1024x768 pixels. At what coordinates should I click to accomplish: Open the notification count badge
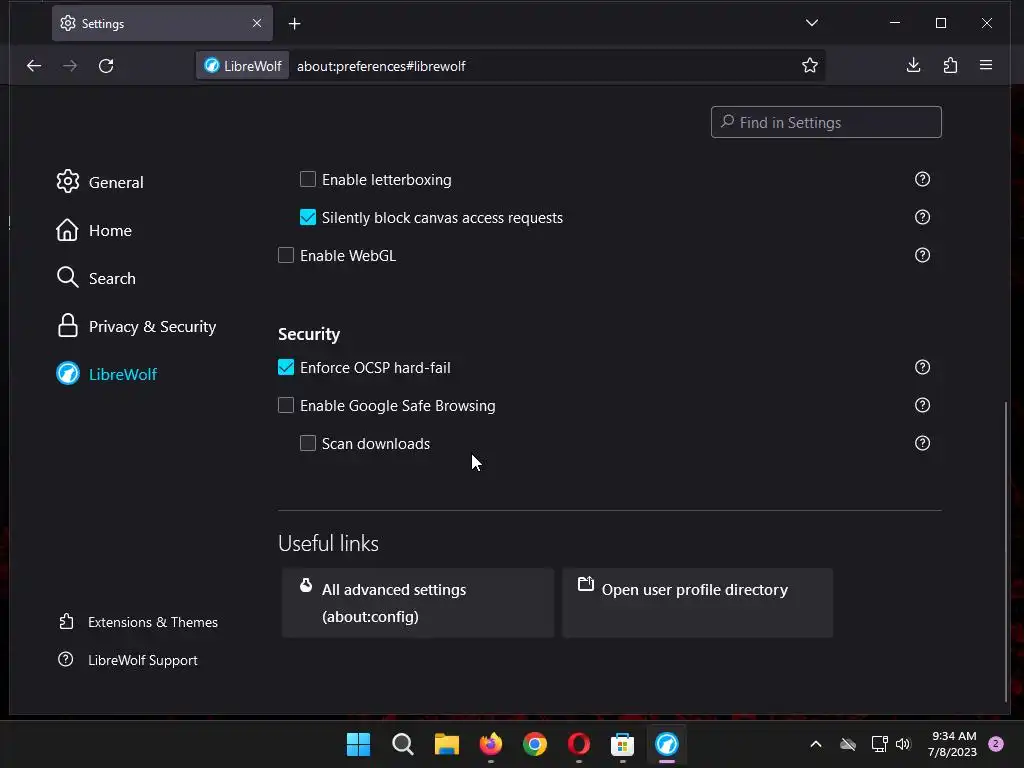tap(996, 743)
